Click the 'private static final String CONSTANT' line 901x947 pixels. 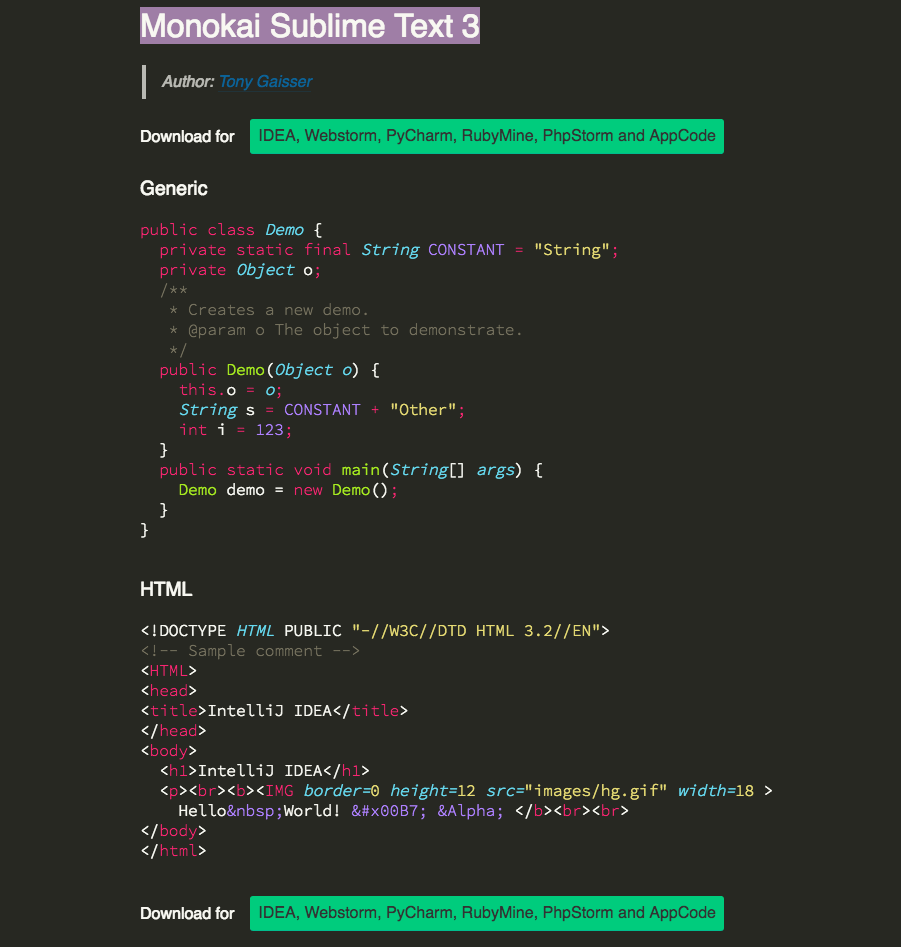389,250
